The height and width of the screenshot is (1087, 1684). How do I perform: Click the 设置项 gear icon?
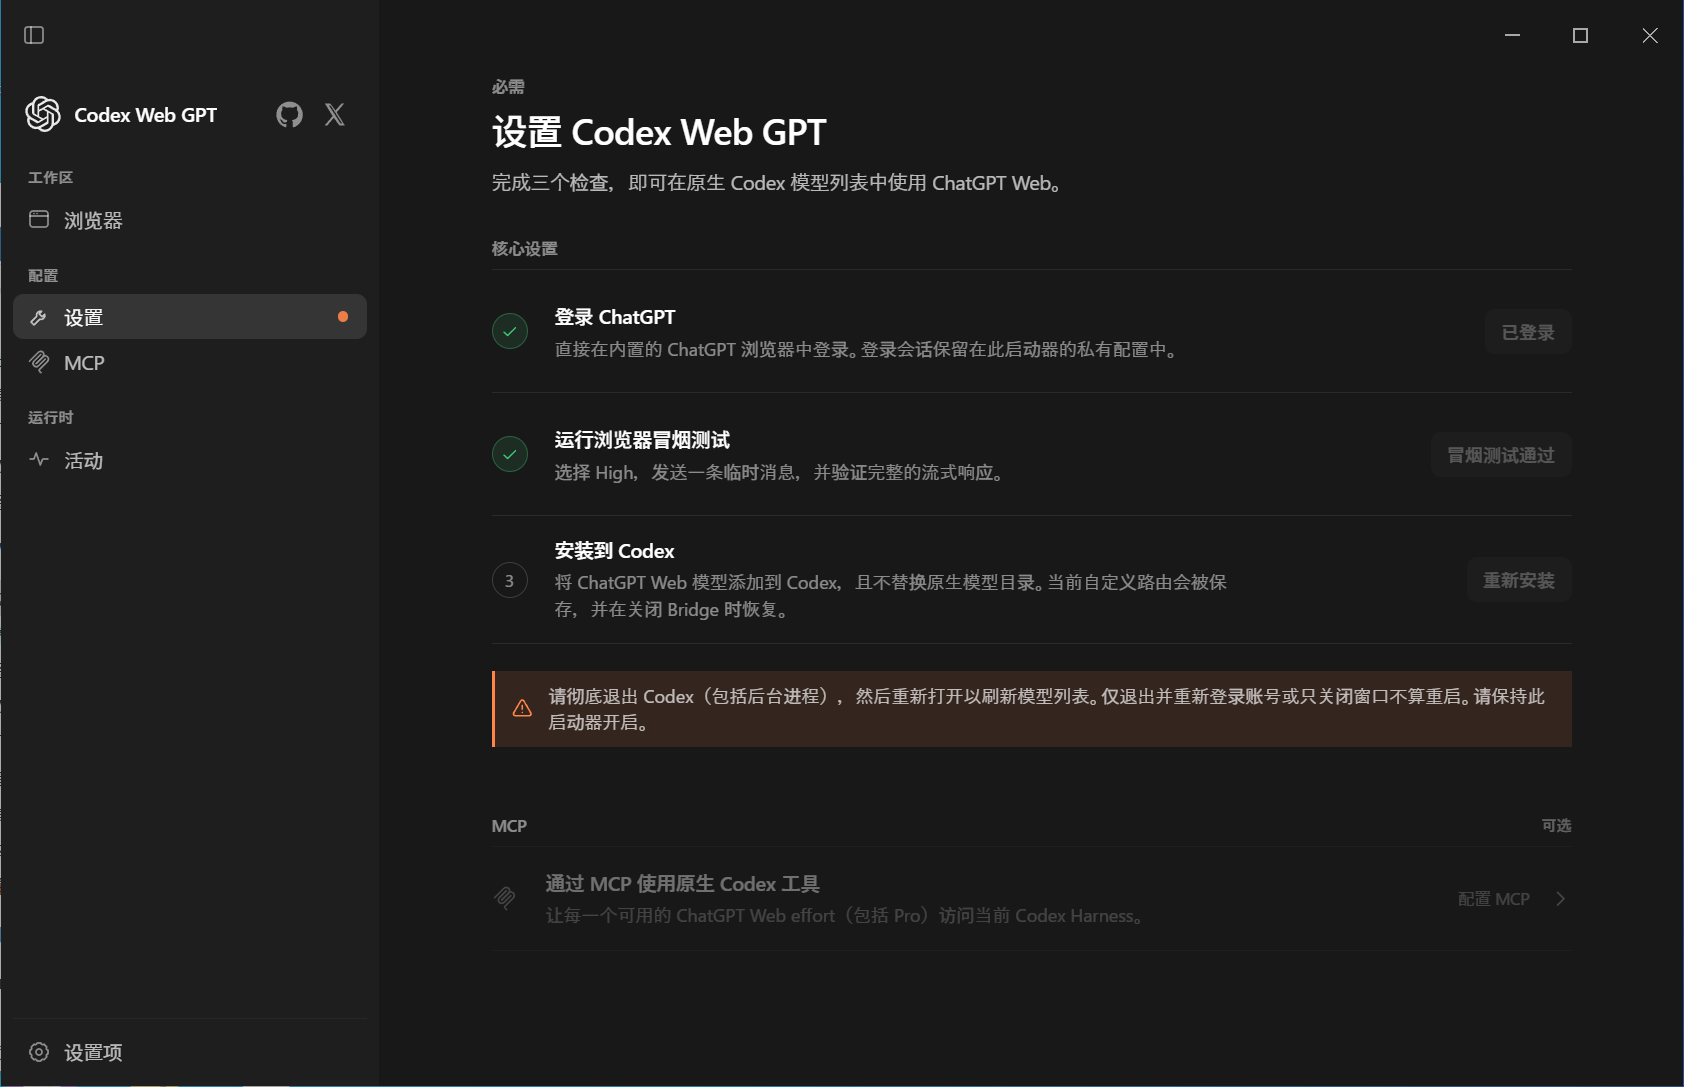click(x=39, y=1052)
